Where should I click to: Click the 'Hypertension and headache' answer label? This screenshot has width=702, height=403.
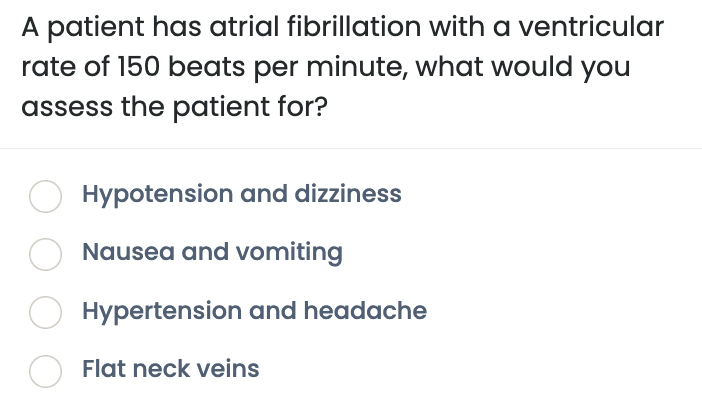tap(254, 311)
